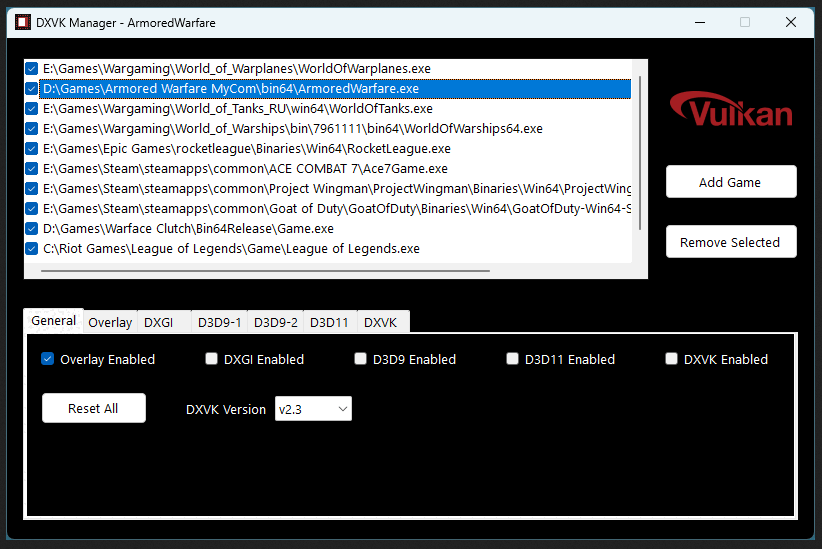Close the DXVK Manager window
The image size is (822, 549).
791,22
